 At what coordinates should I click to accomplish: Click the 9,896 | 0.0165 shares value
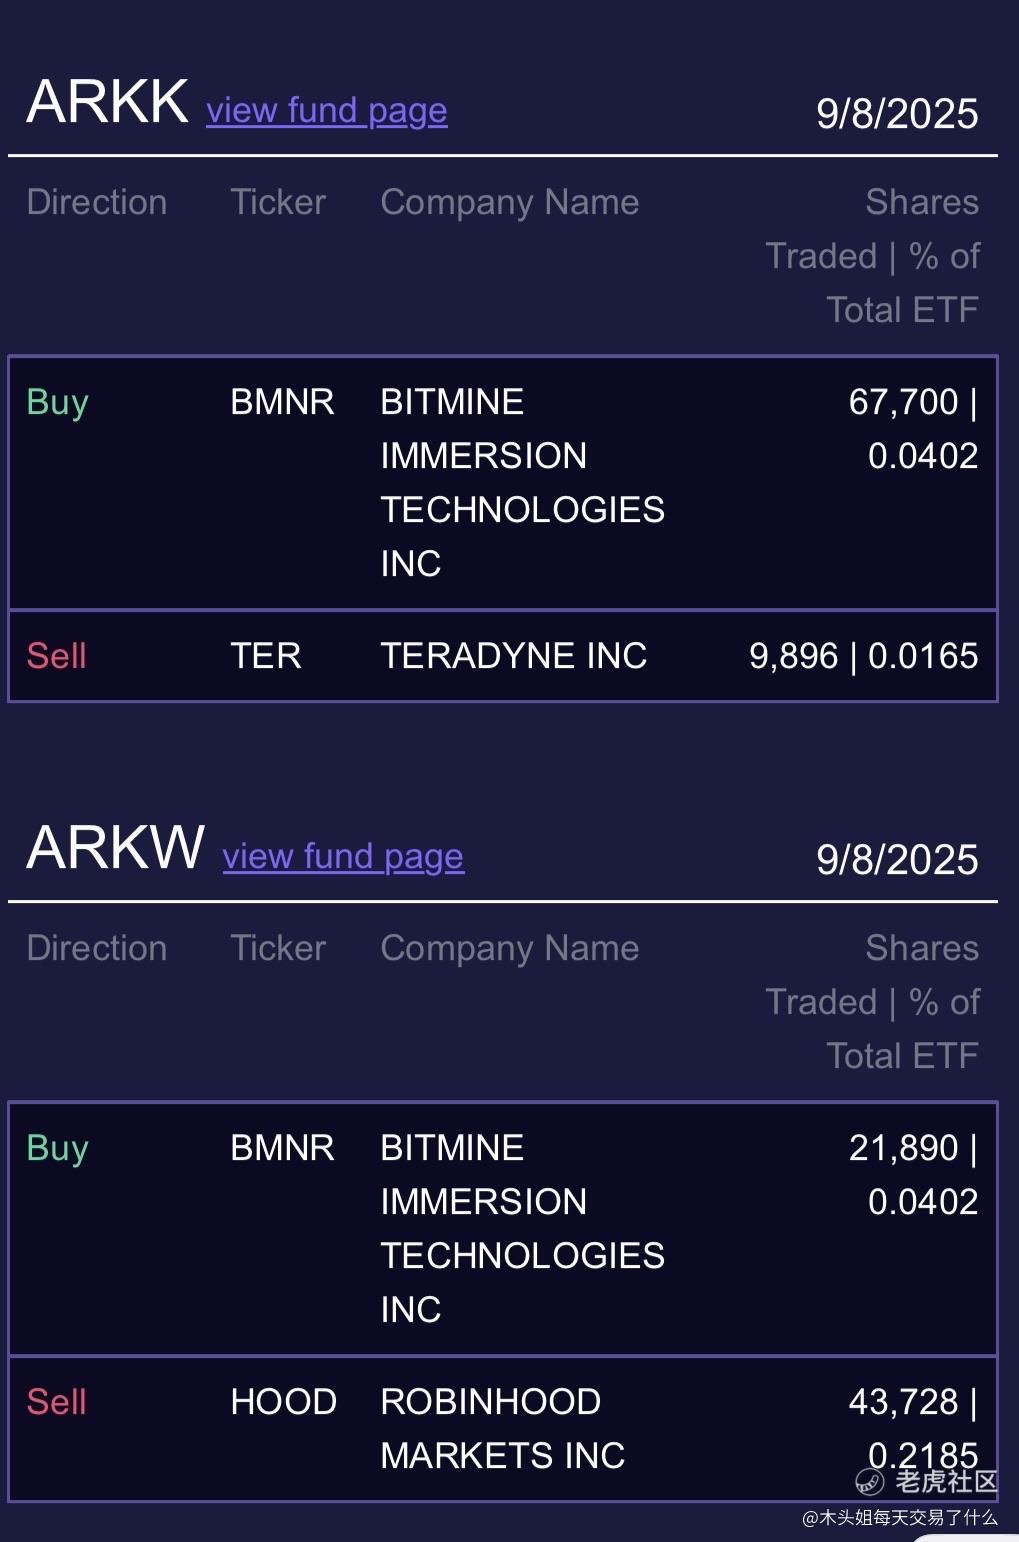[864, 656]
